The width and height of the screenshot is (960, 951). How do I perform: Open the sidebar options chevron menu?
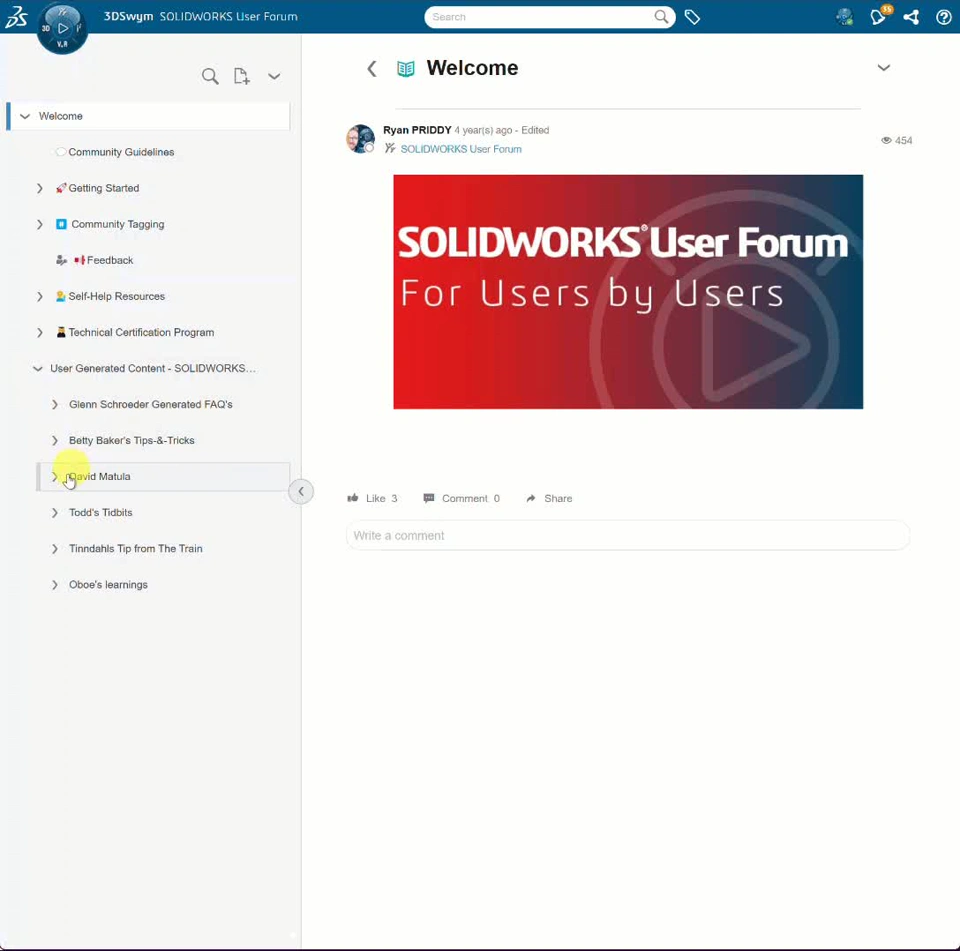274,77
